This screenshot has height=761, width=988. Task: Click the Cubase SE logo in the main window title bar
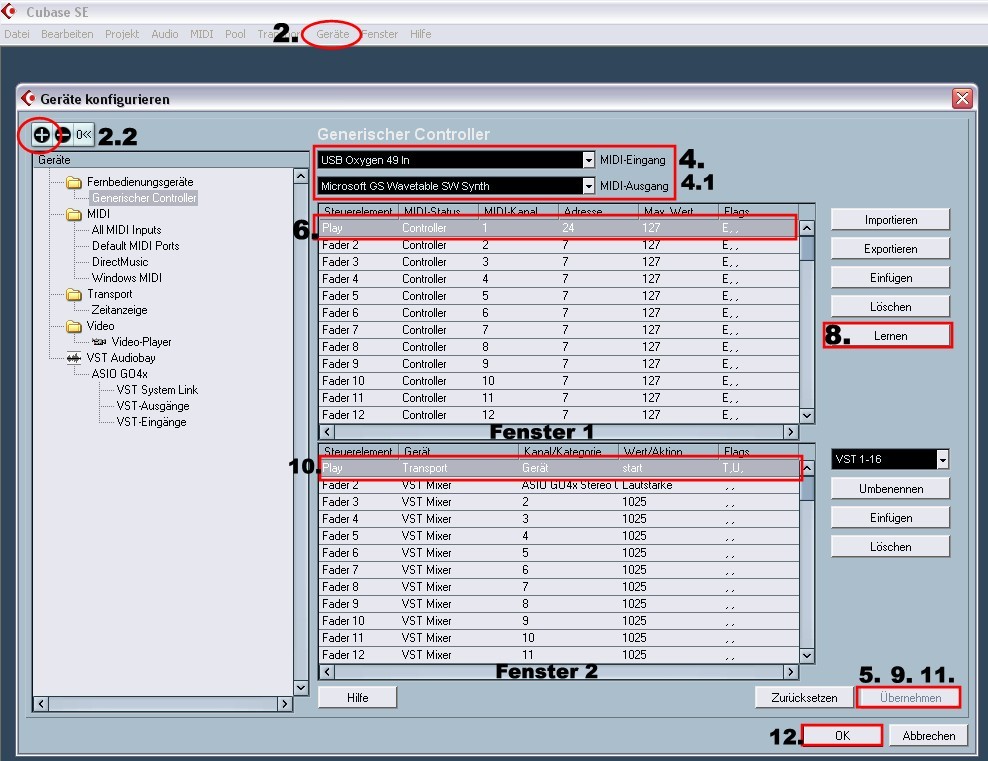pos(9,11)
